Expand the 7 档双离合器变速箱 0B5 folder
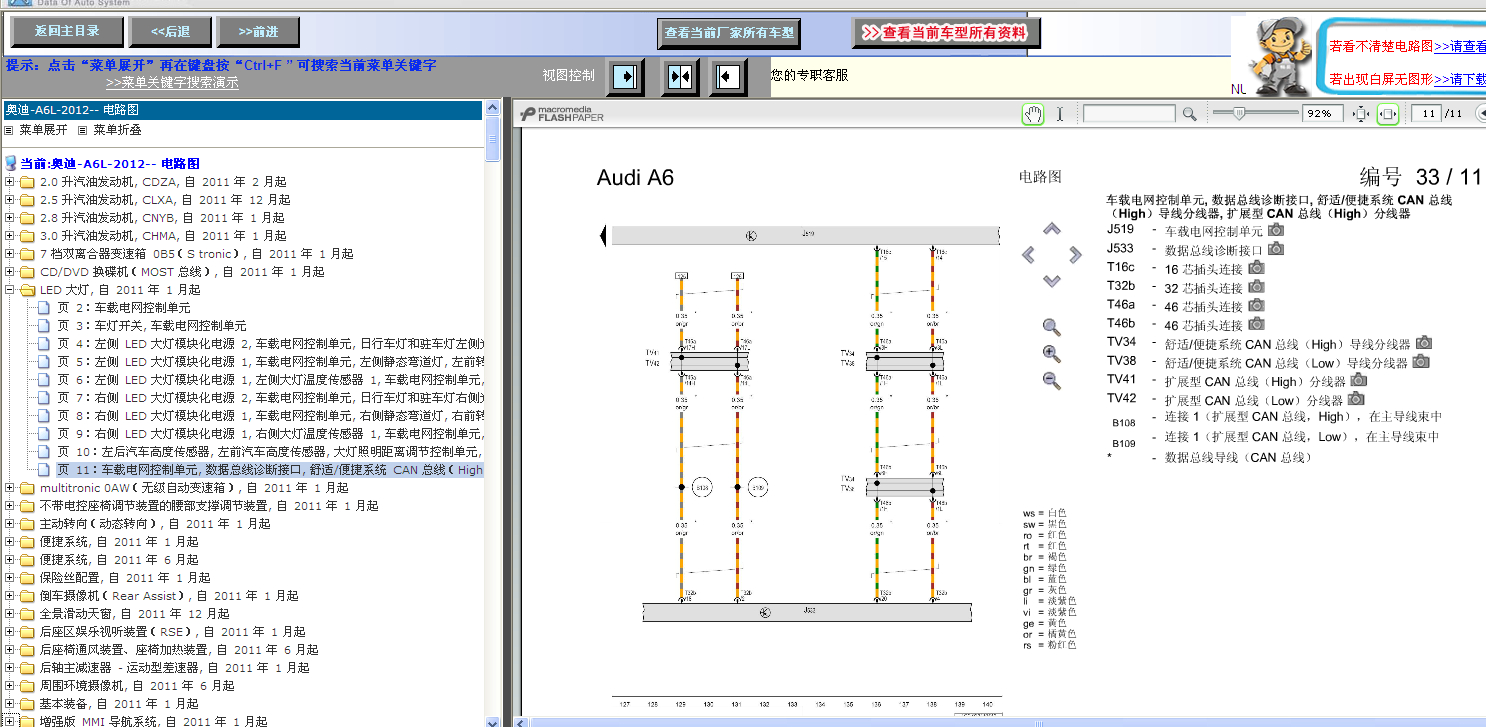1486x727 pixels. [x=11, y=254]
